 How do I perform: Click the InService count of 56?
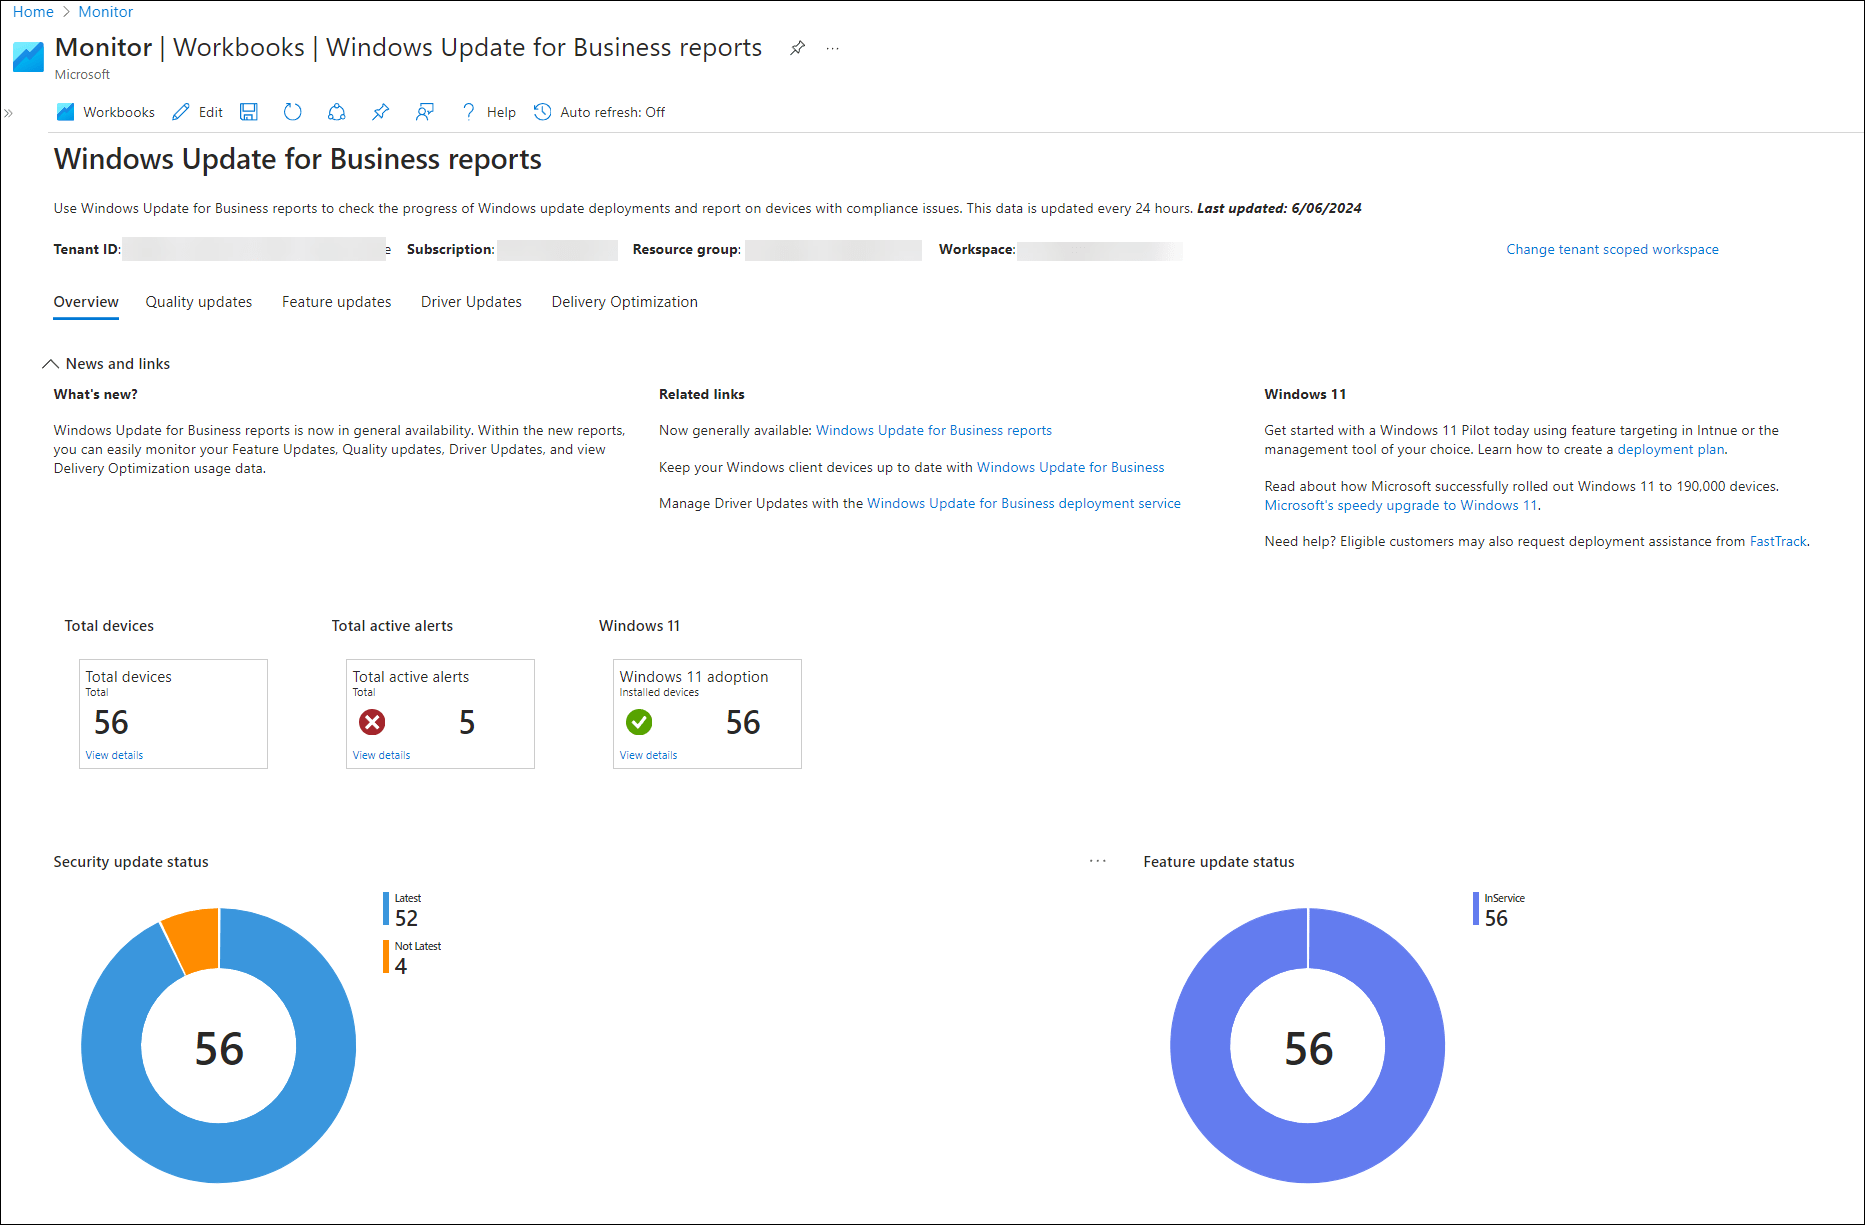pos(1496,918)
